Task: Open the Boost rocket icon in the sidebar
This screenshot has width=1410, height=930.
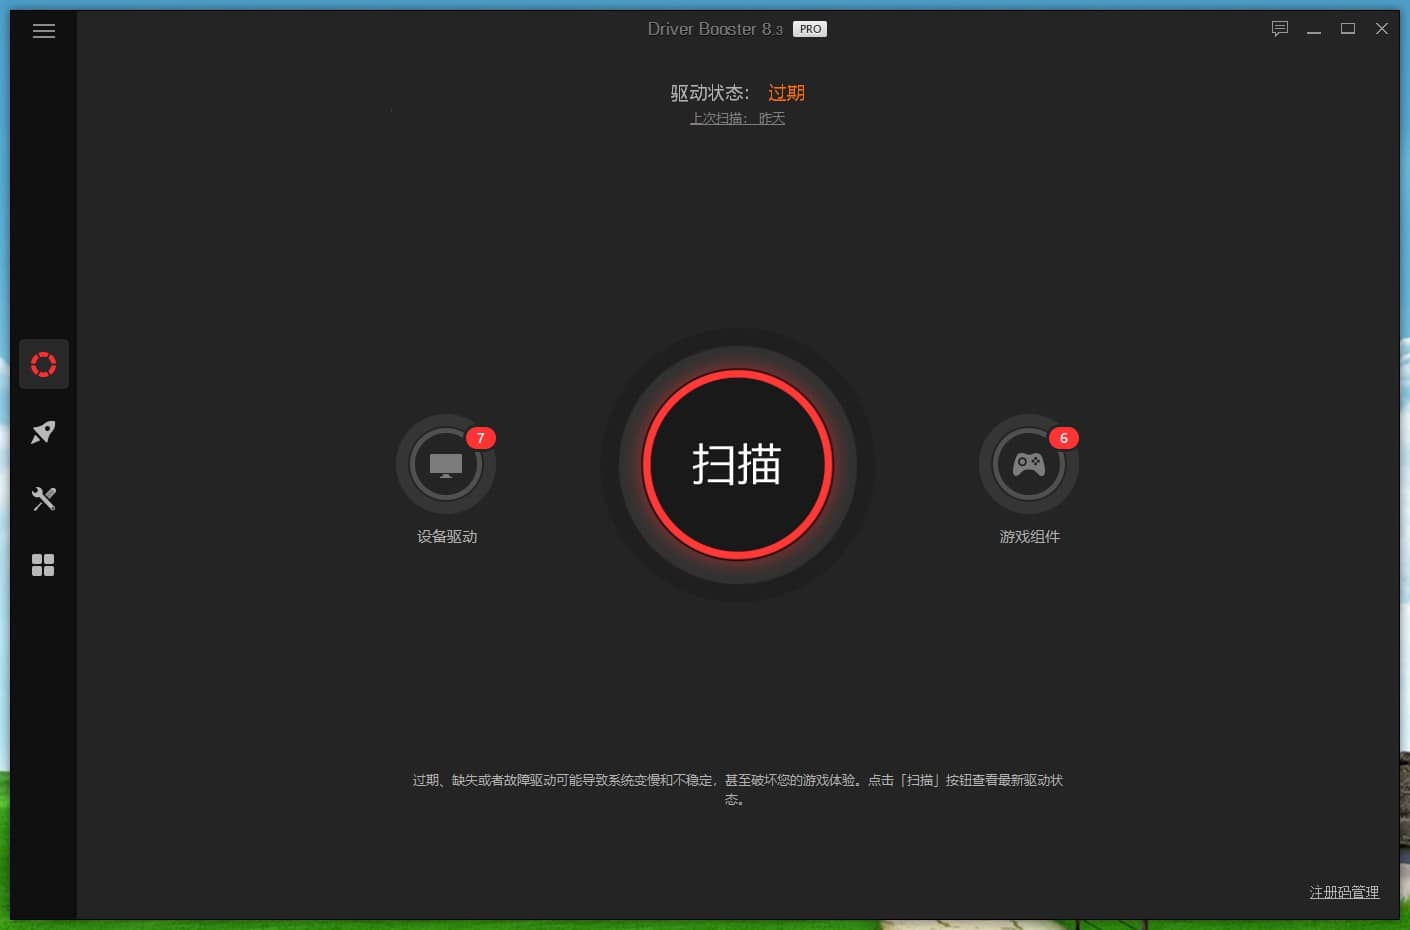Action: [43, 431]
